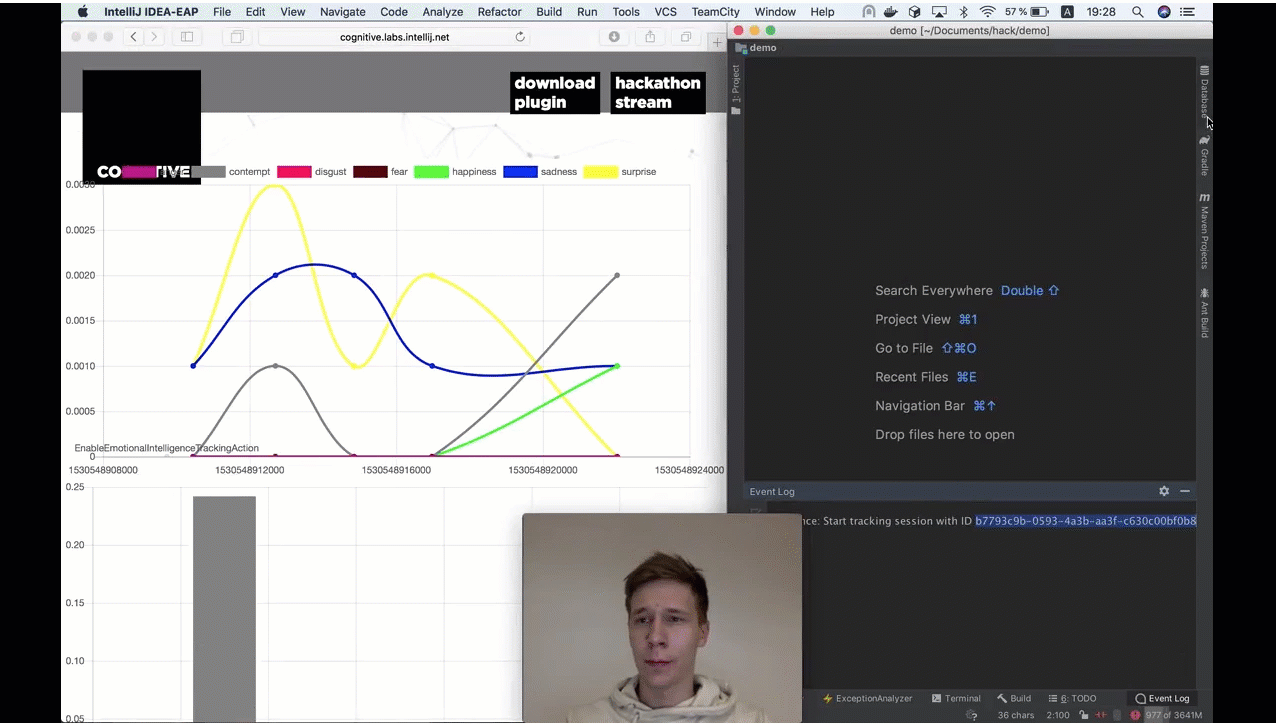
Task: Open the Navigate menu
Action: (x=343, y=12)
